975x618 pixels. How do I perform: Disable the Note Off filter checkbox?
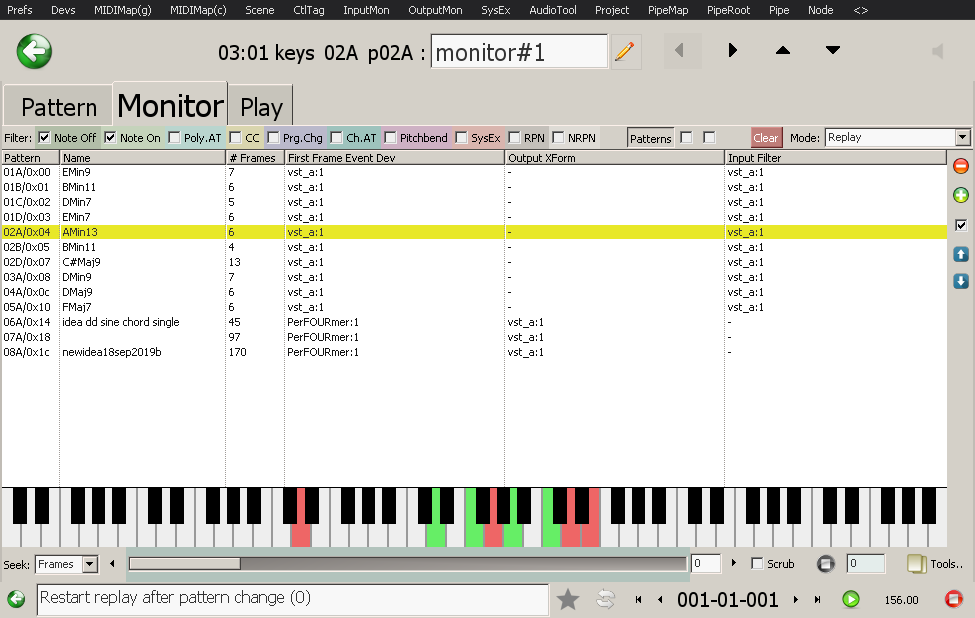(x=44, y=138)
